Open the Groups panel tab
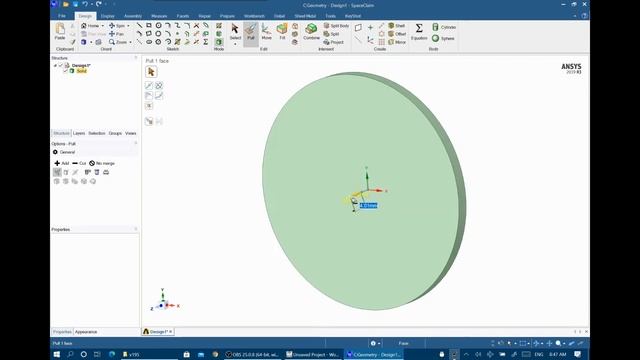Image resolution: width=640 pixels, height=360 pixels. [115, 133]
